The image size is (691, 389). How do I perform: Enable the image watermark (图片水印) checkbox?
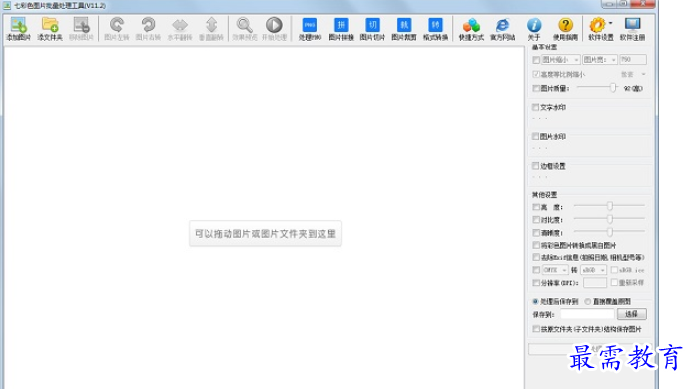tap(536, 137)
